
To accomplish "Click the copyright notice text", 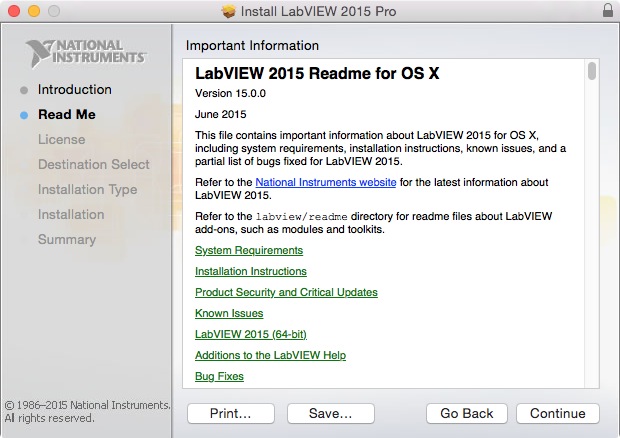I will [x=87, y=412].
